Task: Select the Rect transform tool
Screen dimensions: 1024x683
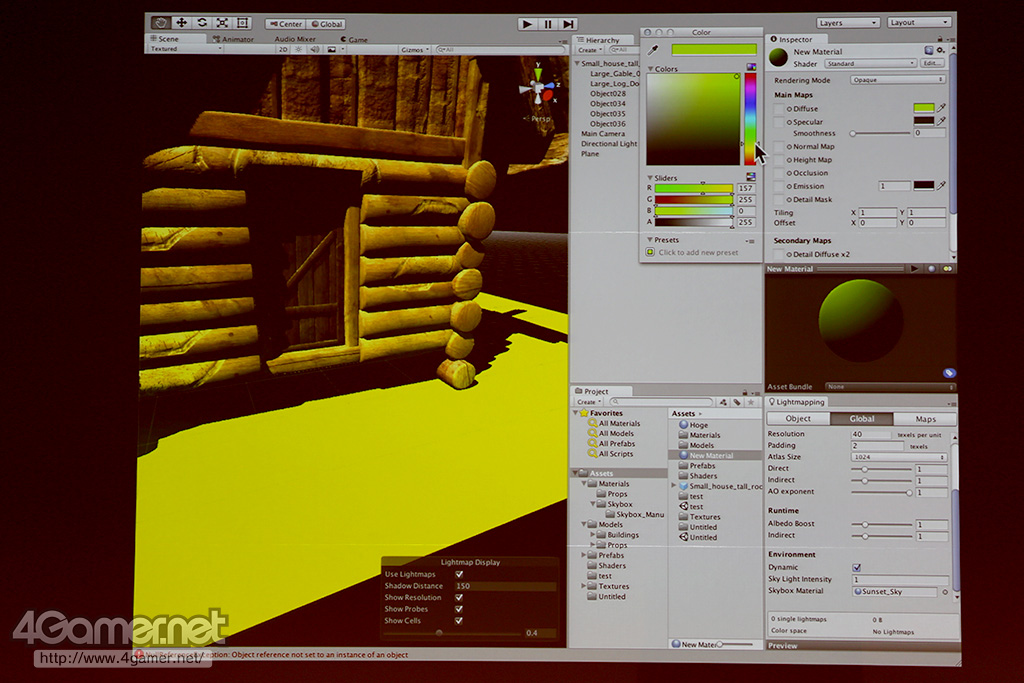Action: pos(242,23)
